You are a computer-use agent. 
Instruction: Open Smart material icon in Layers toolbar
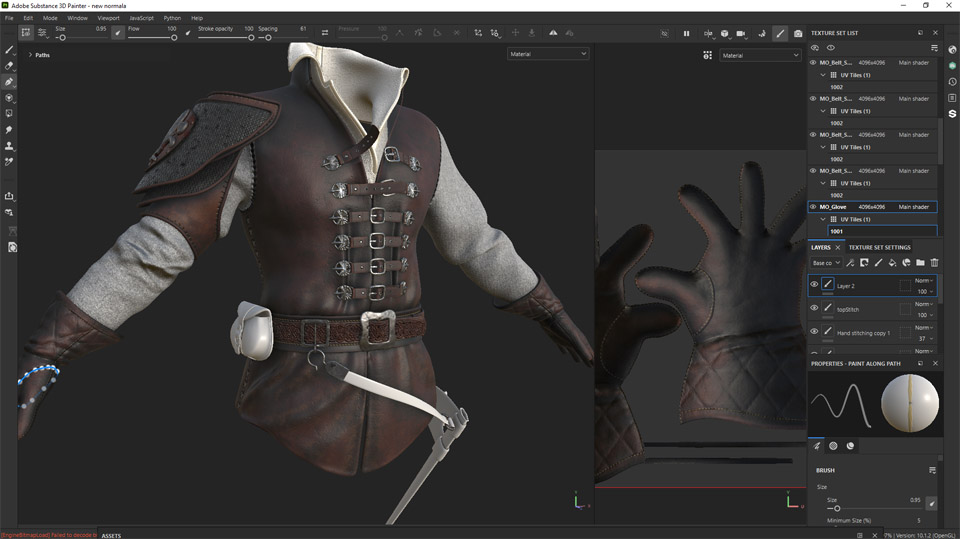pyautogui.click(x=906, y=263)
